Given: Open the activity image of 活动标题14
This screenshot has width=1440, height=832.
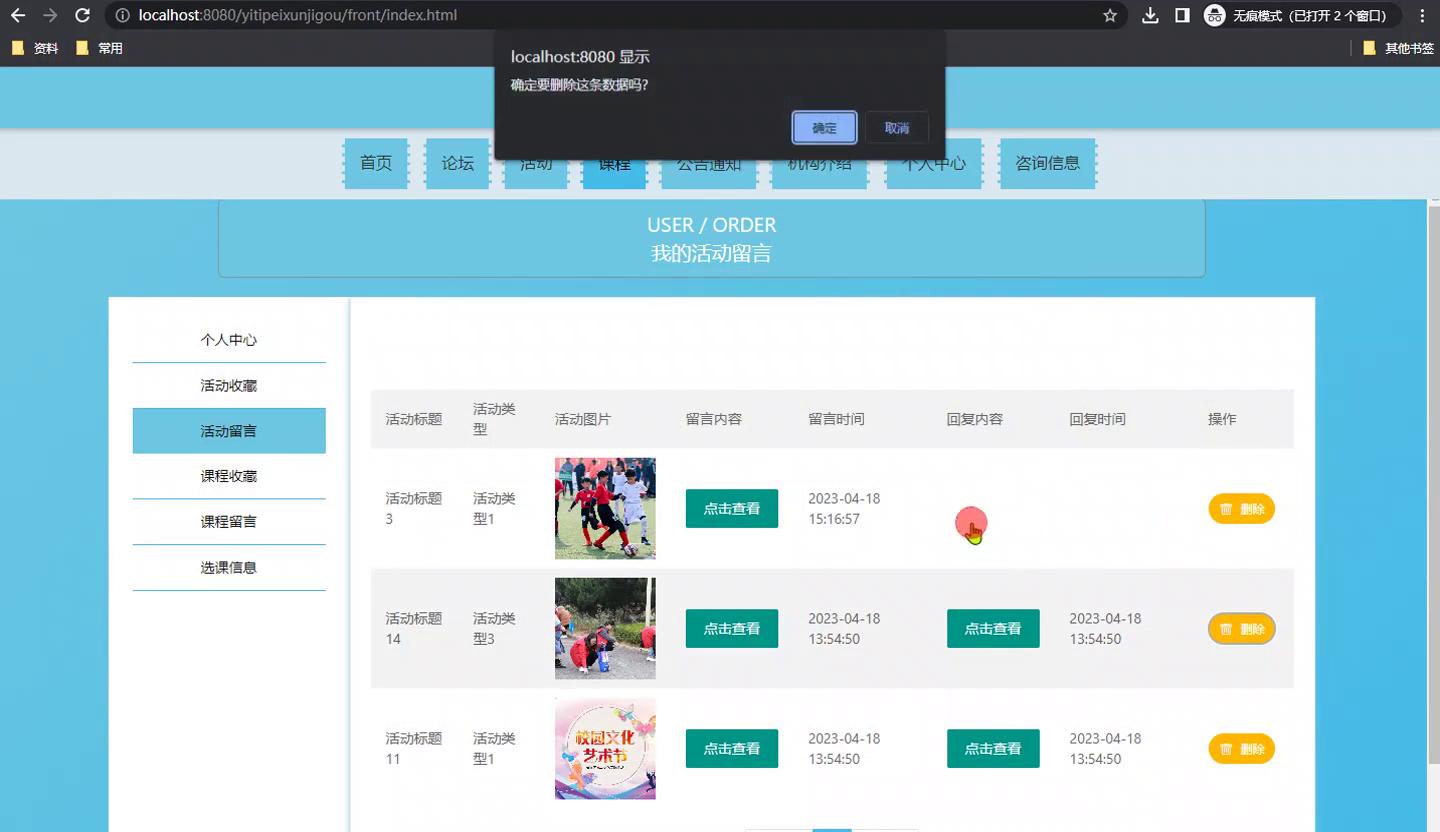Looking at the screenshot, I should pos(605,628).
